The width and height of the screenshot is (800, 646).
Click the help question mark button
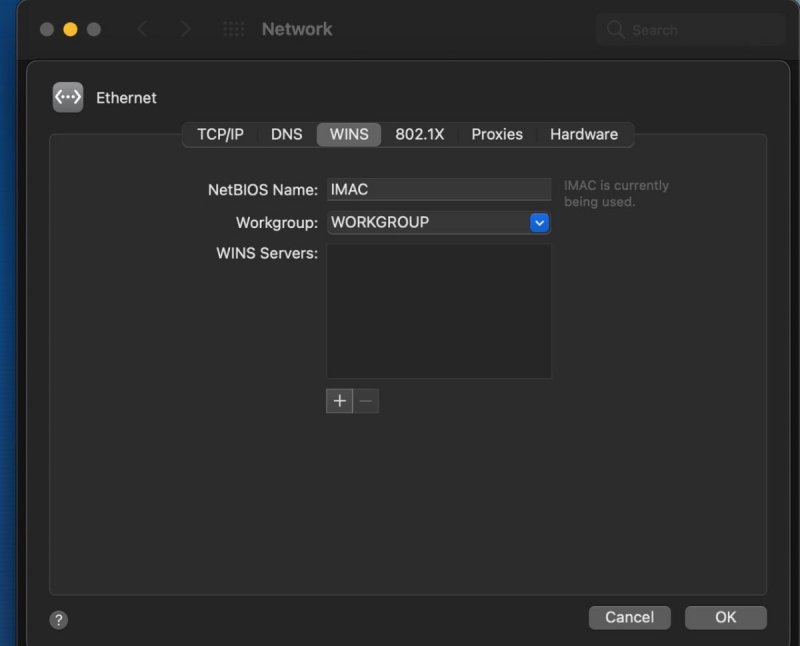click(59, 619)
